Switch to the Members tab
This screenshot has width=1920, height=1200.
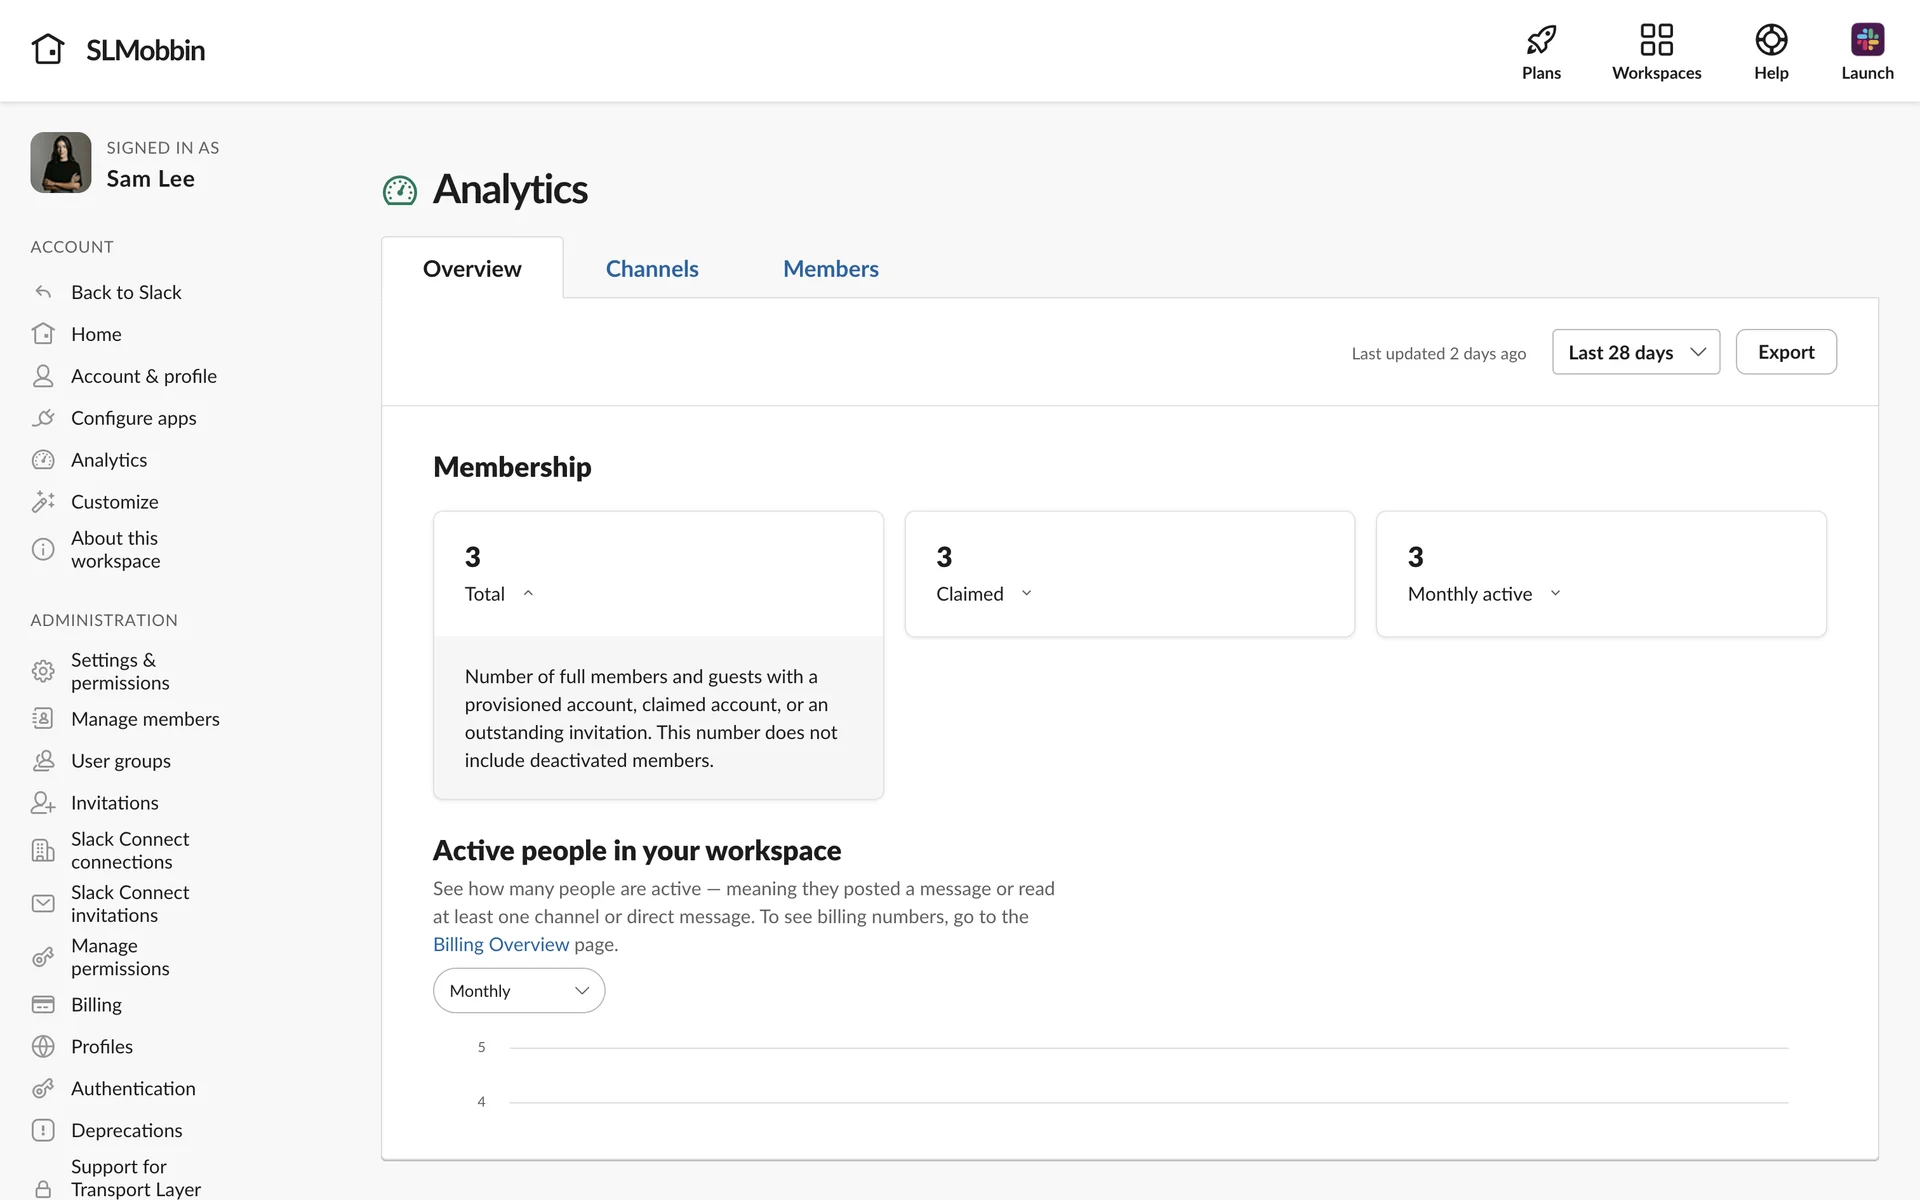click(830, 269)
